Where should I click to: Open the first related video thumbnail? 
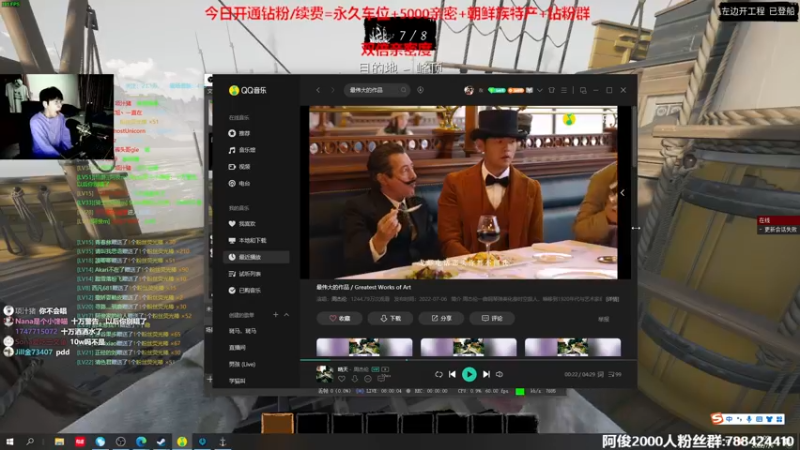click(x=364, y=347)
